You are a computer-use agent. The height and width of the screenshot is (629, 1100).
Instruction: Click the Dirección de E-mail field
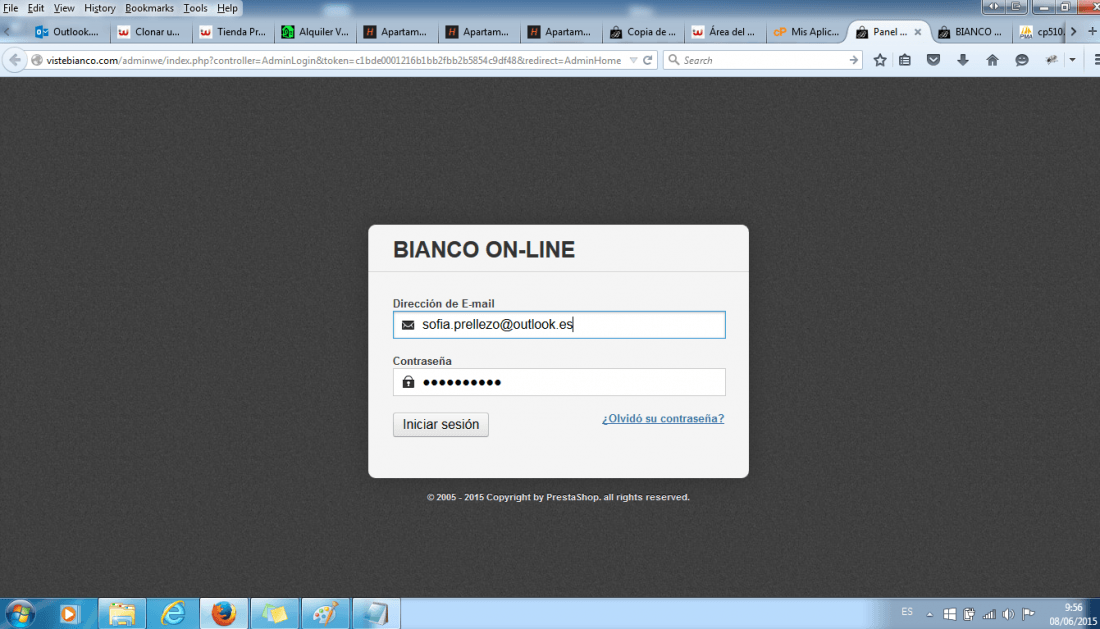coord(559,325)
